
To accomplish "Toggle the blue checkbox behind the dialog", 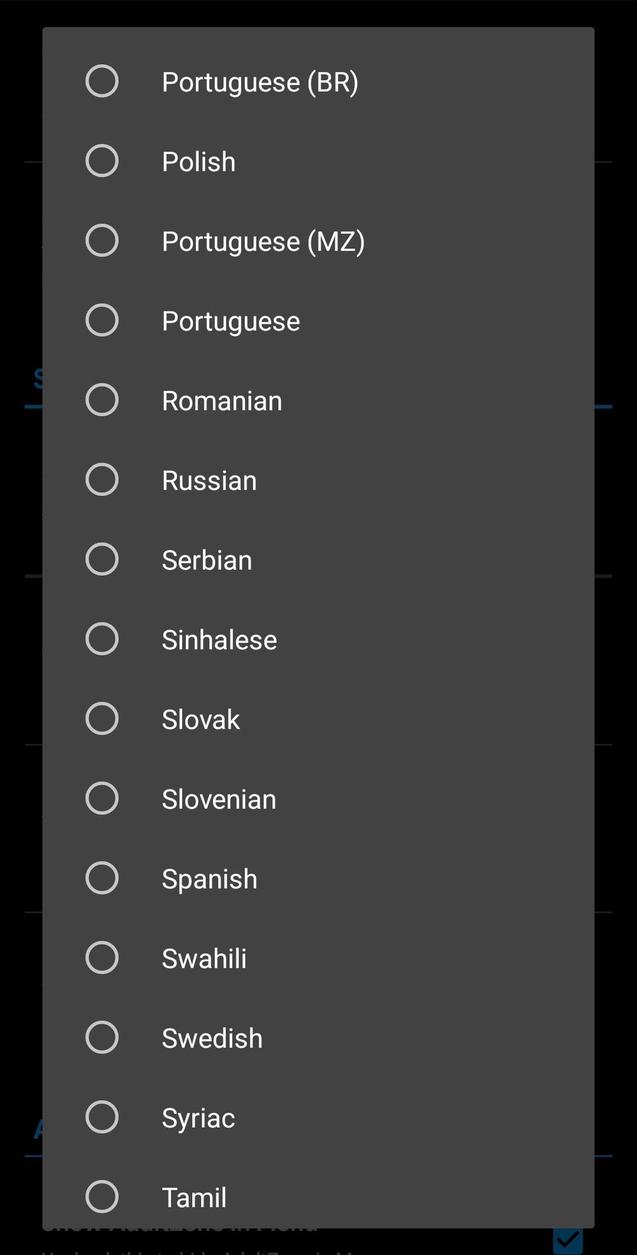I will 568,1241.
